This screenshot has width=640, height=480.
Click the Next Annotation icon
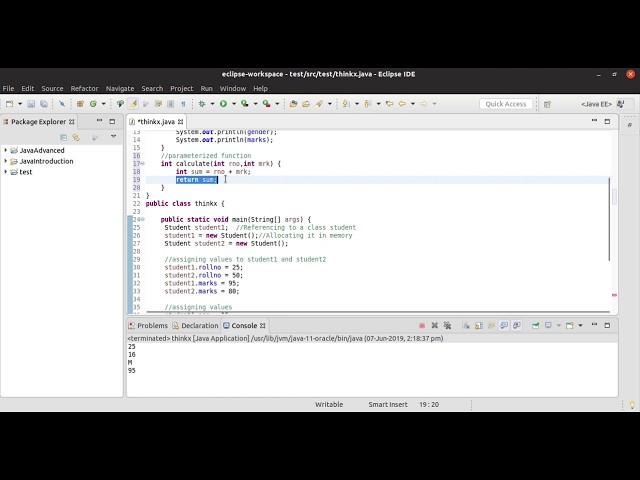pos(346,104)
